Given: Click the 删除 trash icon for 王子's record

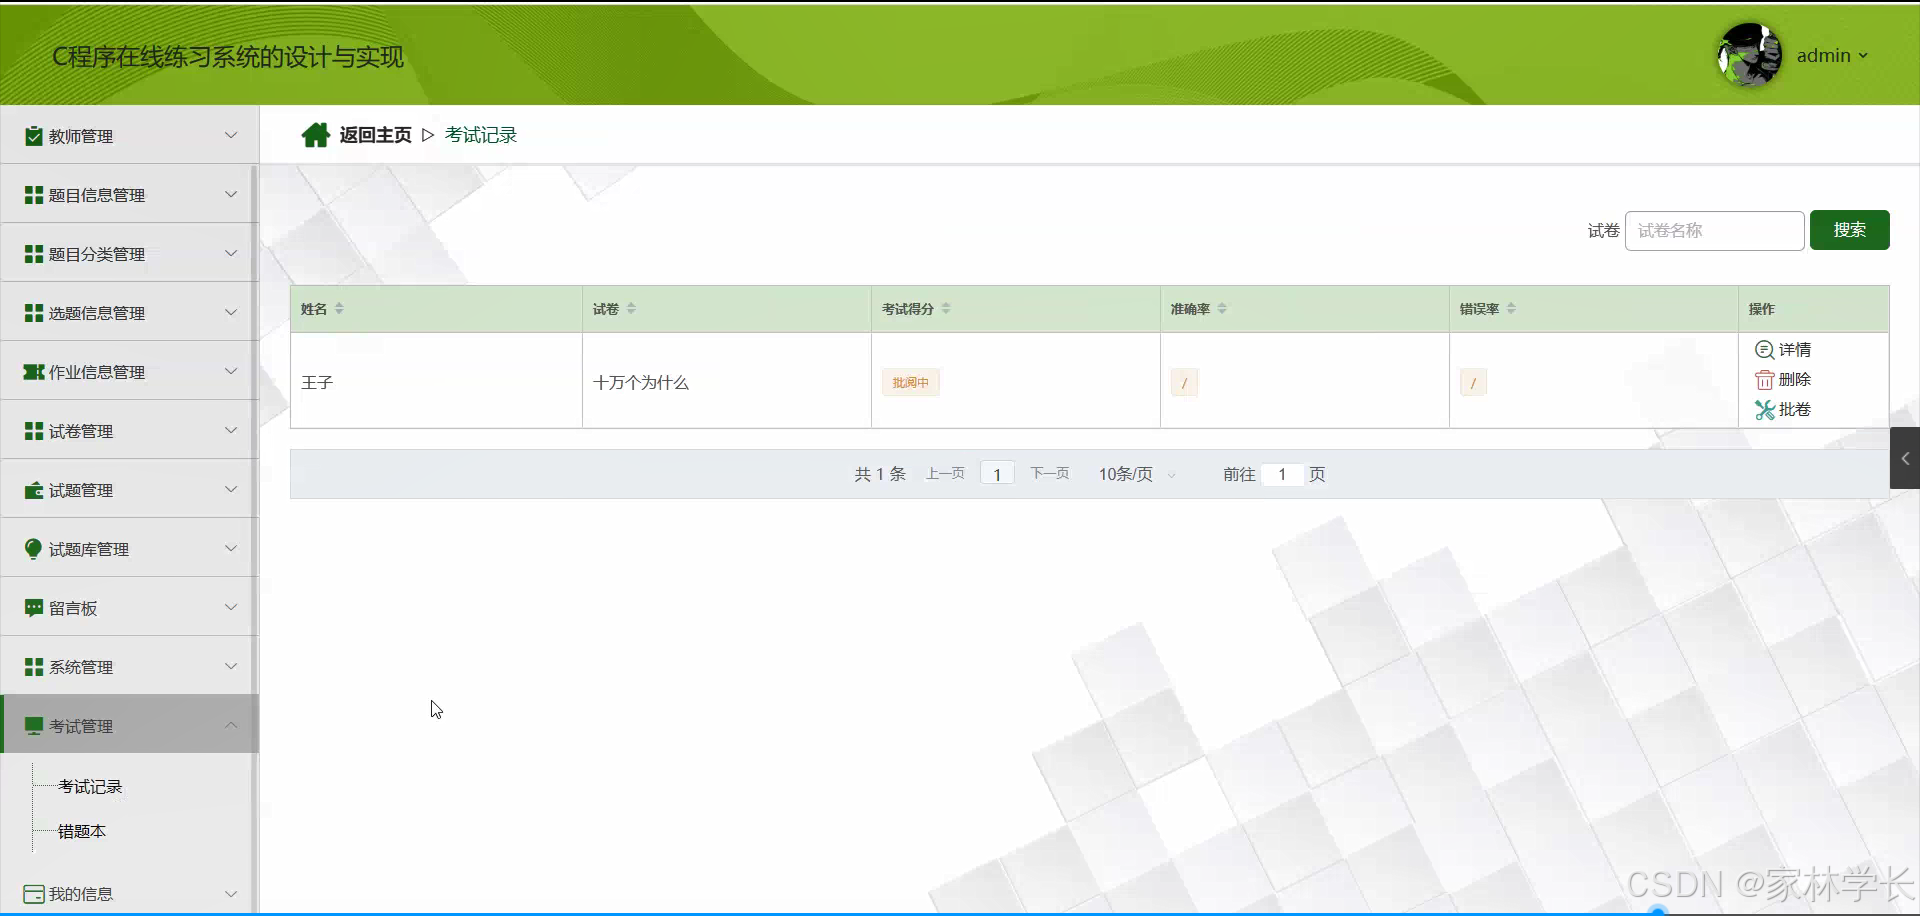Looking at the screenshot, I should coord(1763,380).
